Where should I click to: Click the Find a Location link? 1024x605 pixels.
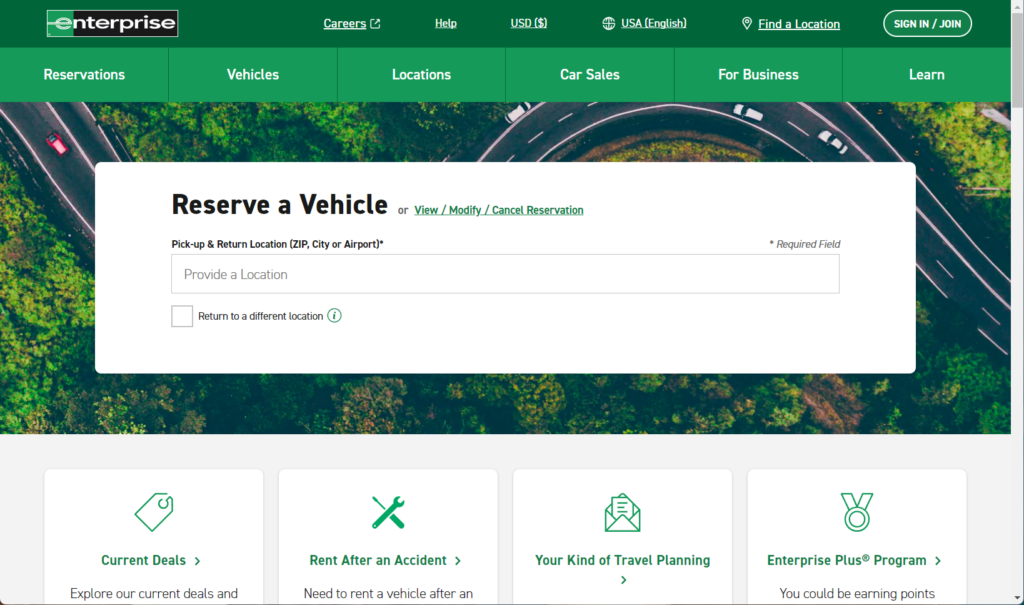coord(799,24)
